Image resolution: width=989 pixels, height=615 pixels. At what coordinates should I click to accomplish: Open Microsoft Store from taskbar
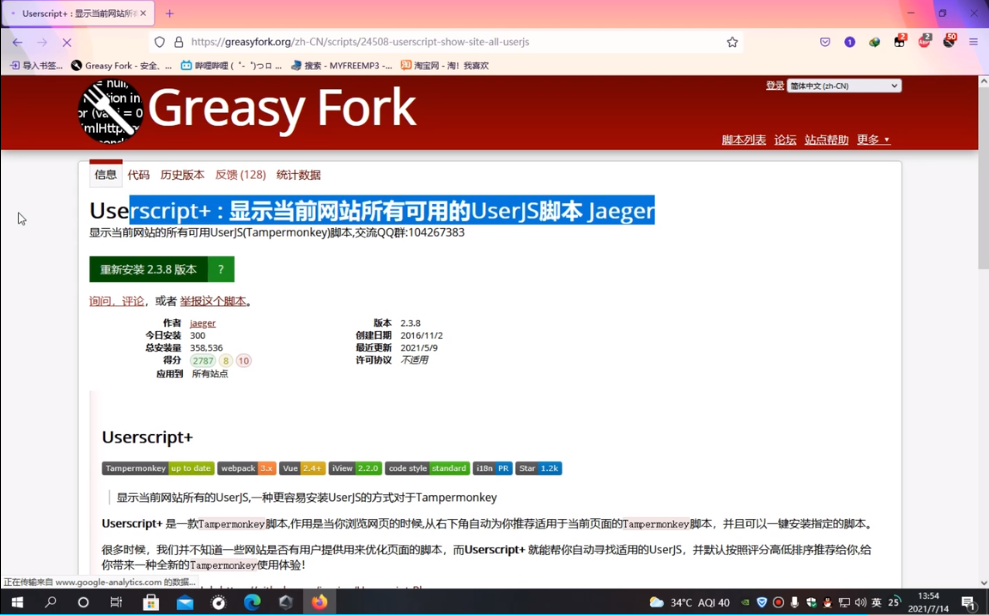tap(151, 602)
